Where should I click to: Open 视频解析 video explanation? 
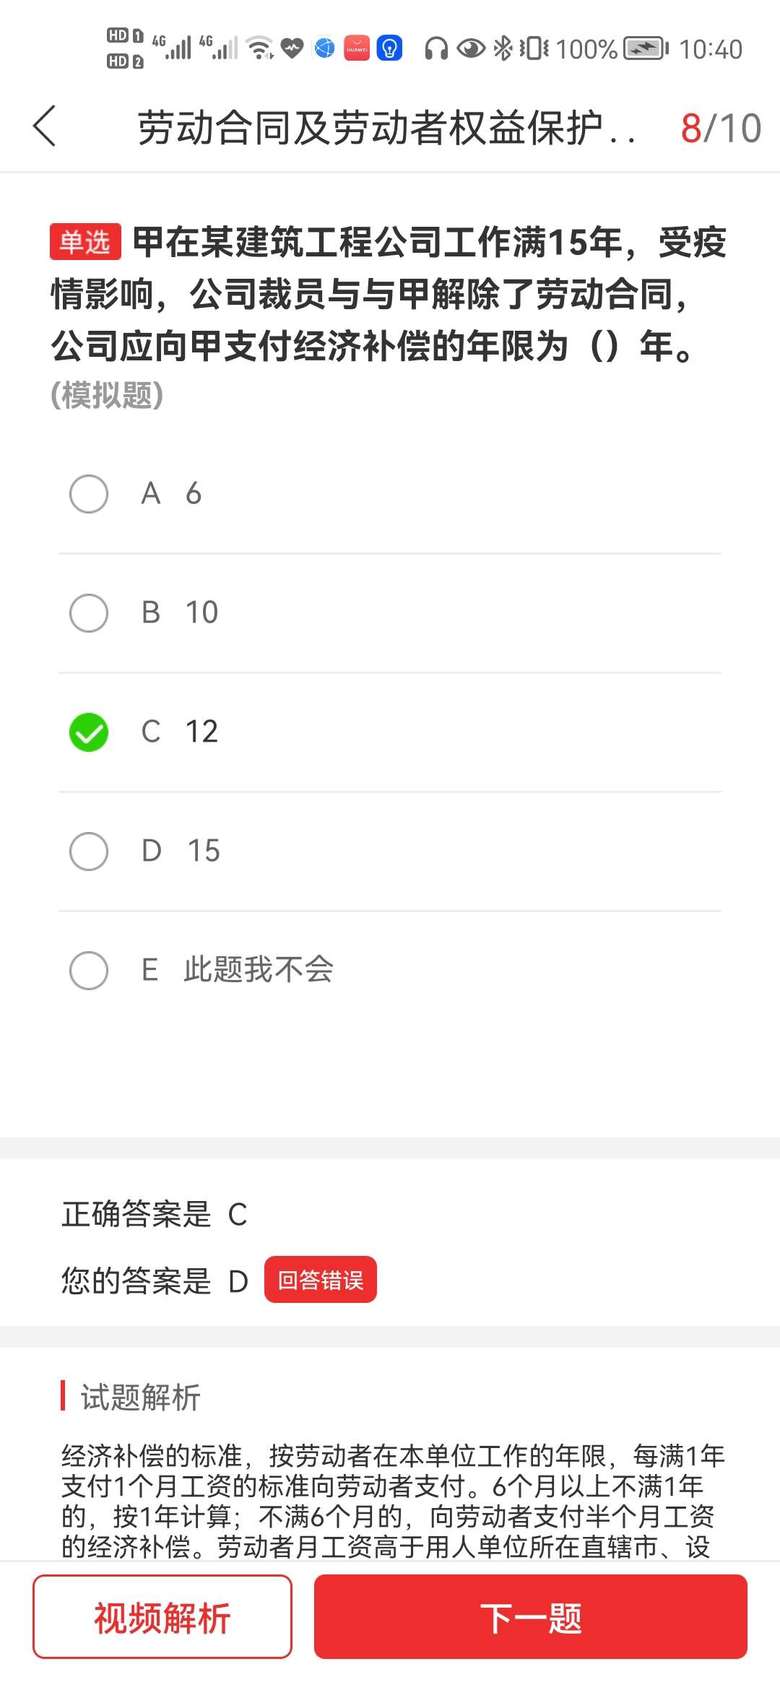[162, 1617]
